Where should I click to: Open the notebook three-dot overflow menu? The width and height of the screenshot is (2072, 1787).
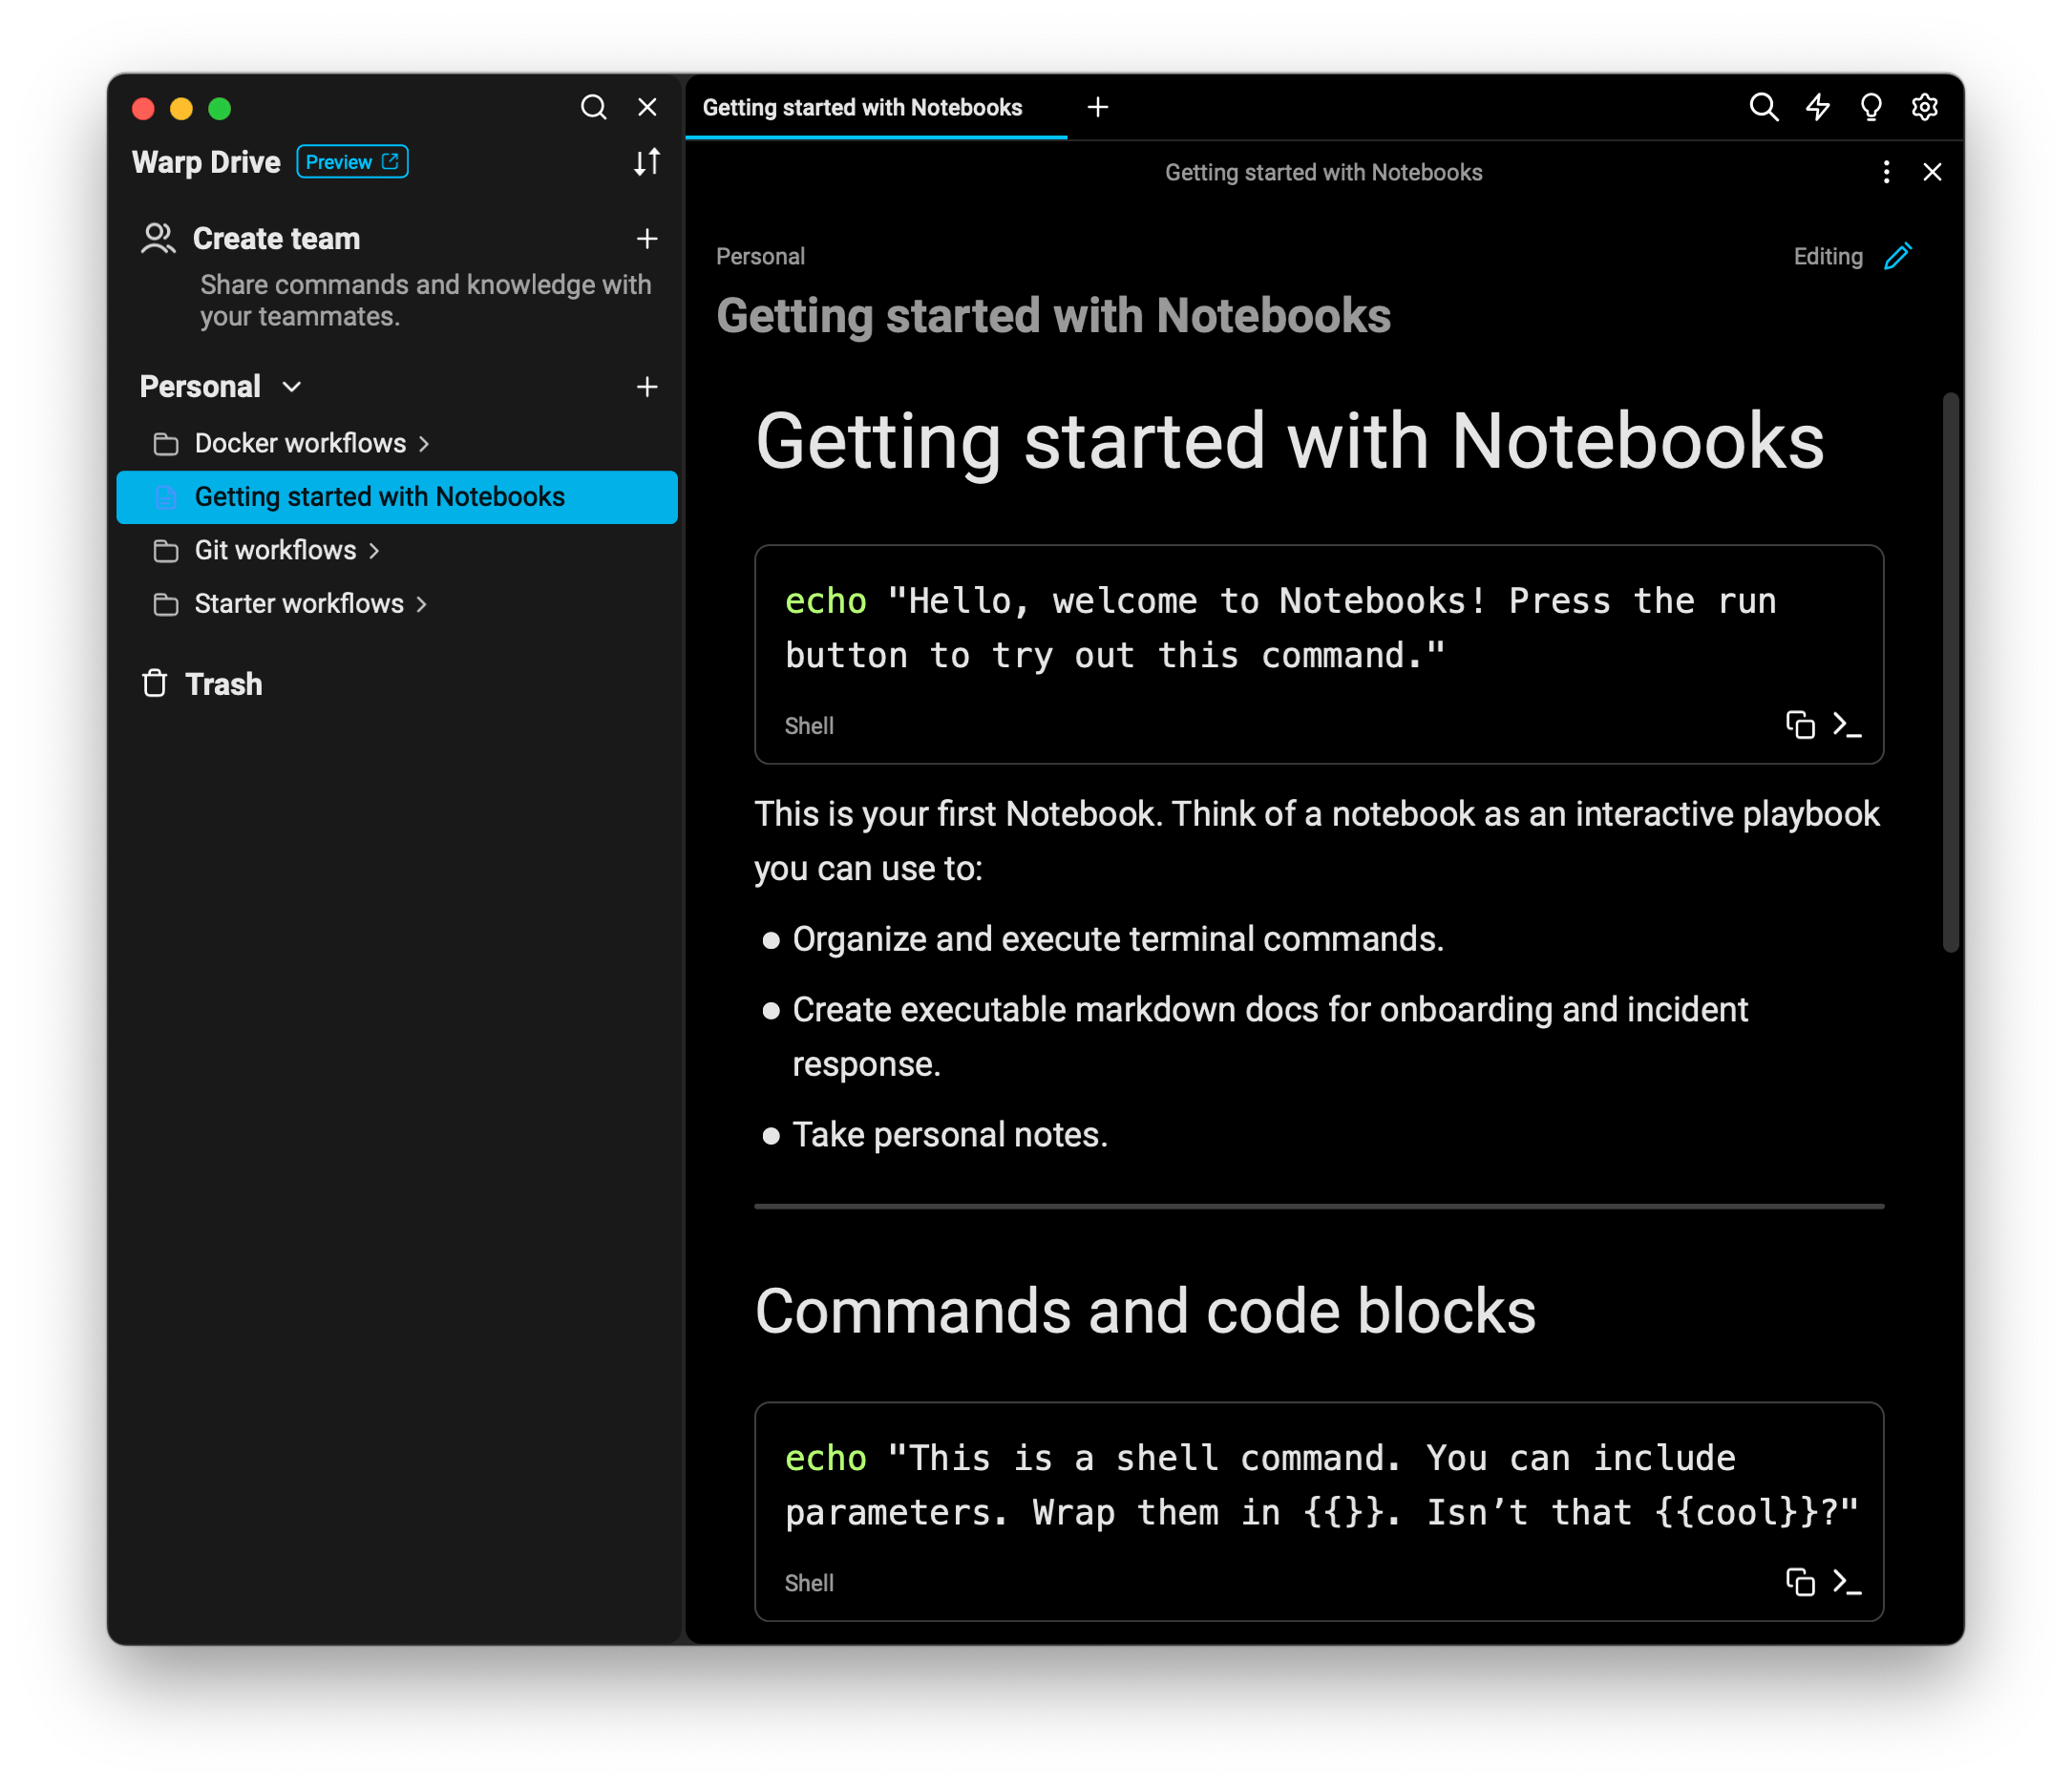1886,172
